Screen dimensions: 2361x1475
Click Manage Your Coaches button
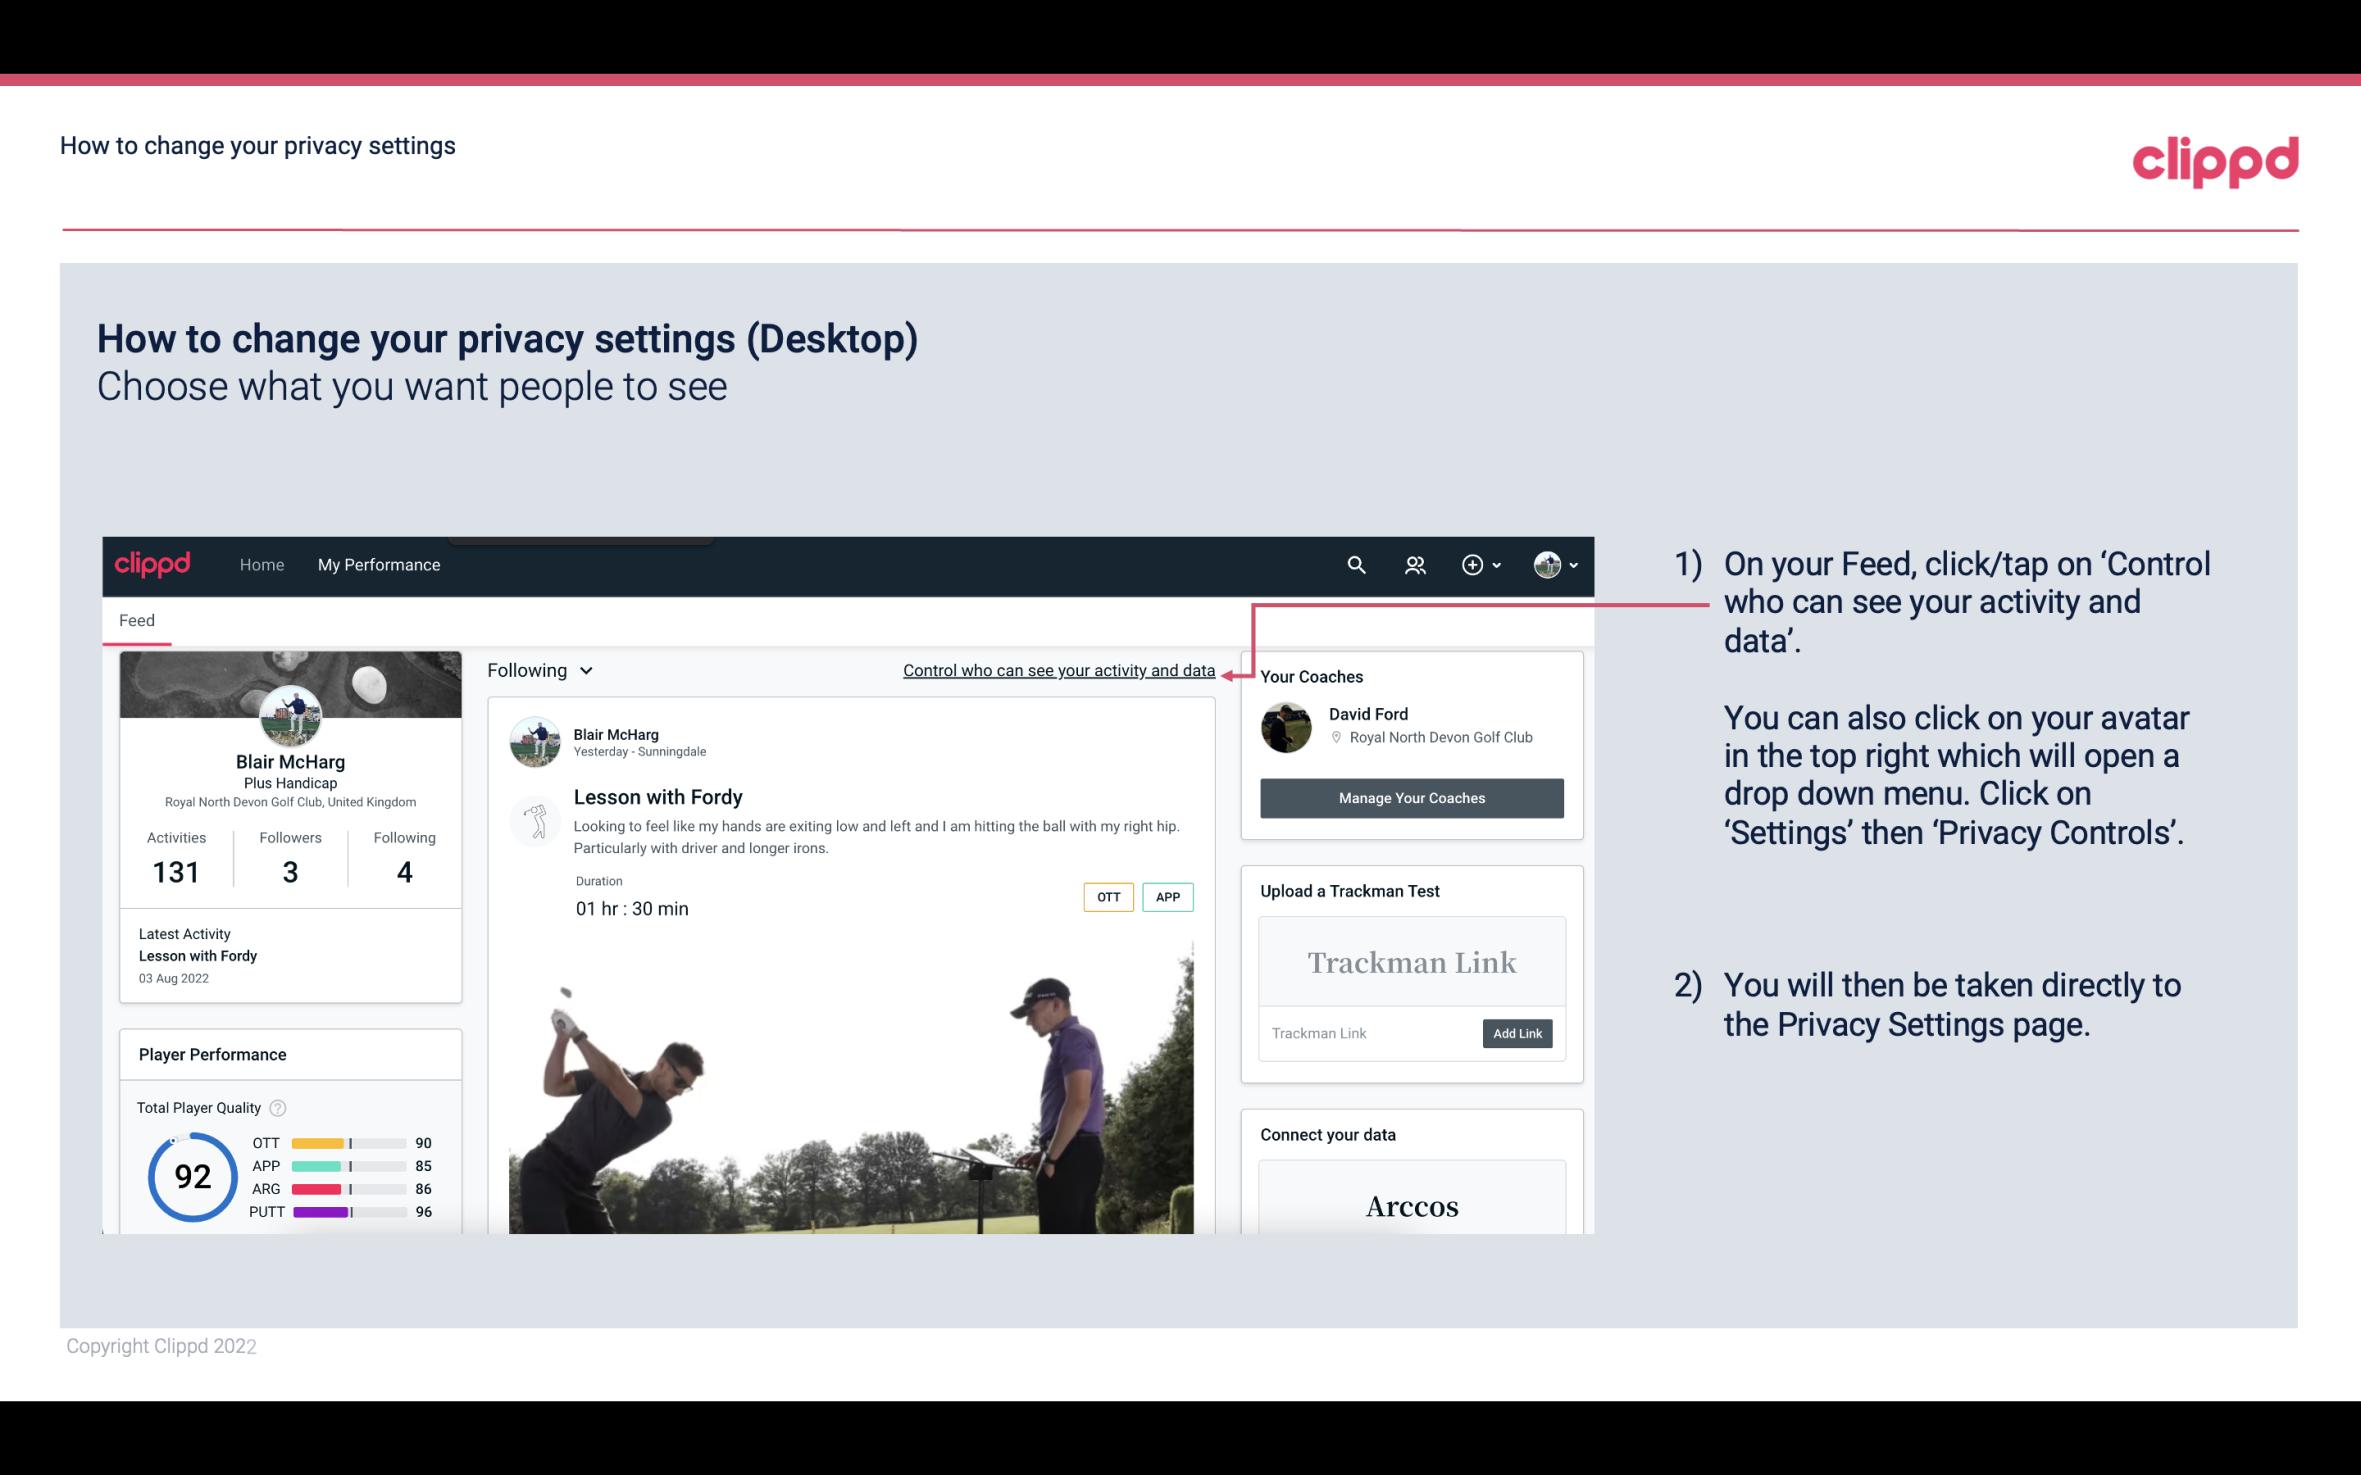pyautogui.click(x=1410, y=799)
